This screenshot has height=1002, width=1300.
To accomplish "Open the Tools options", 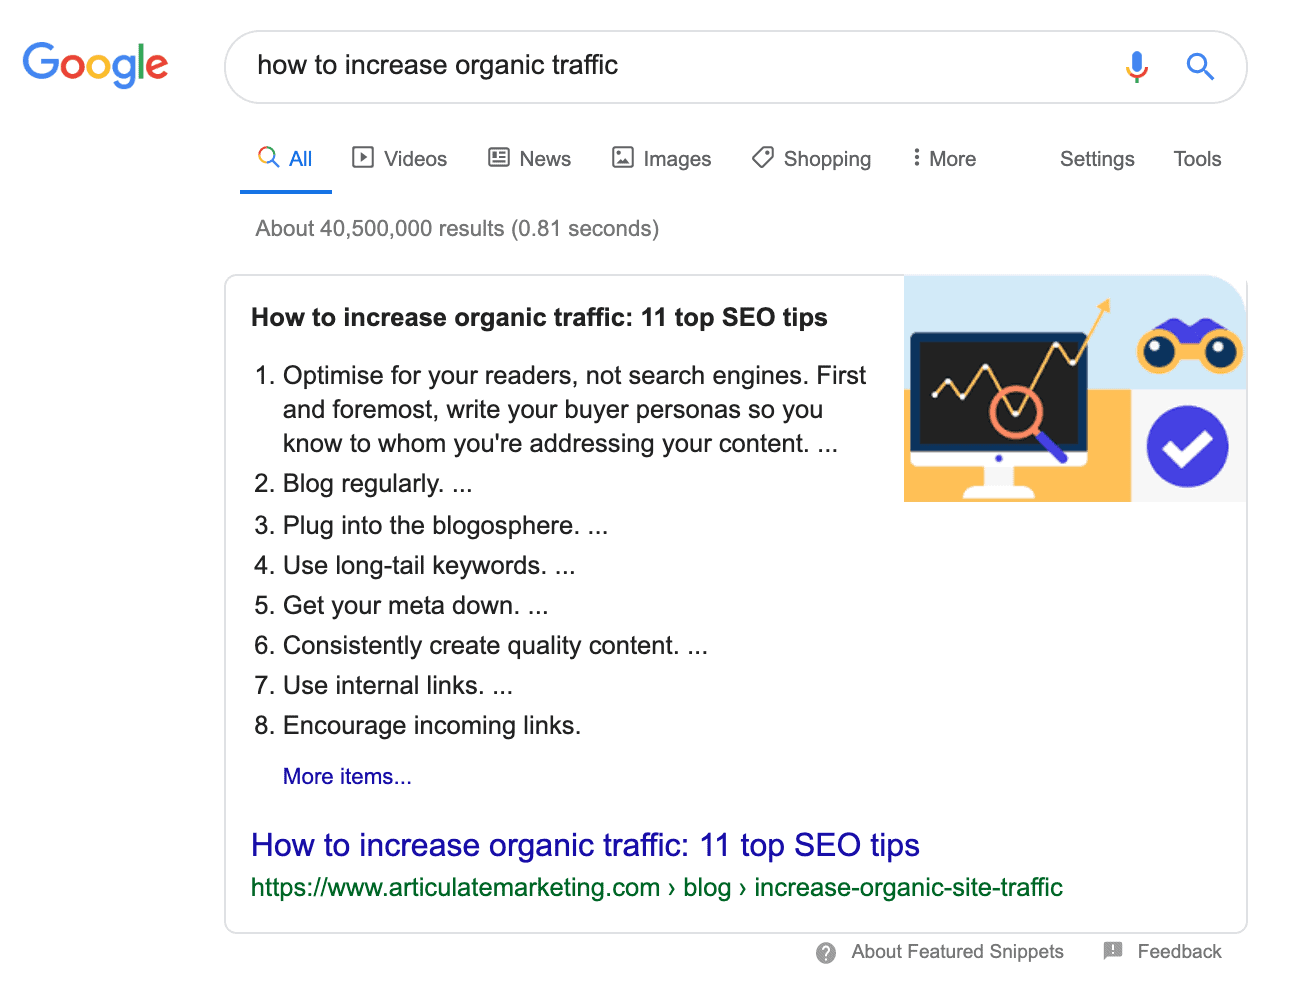I will pos(1197,158).
